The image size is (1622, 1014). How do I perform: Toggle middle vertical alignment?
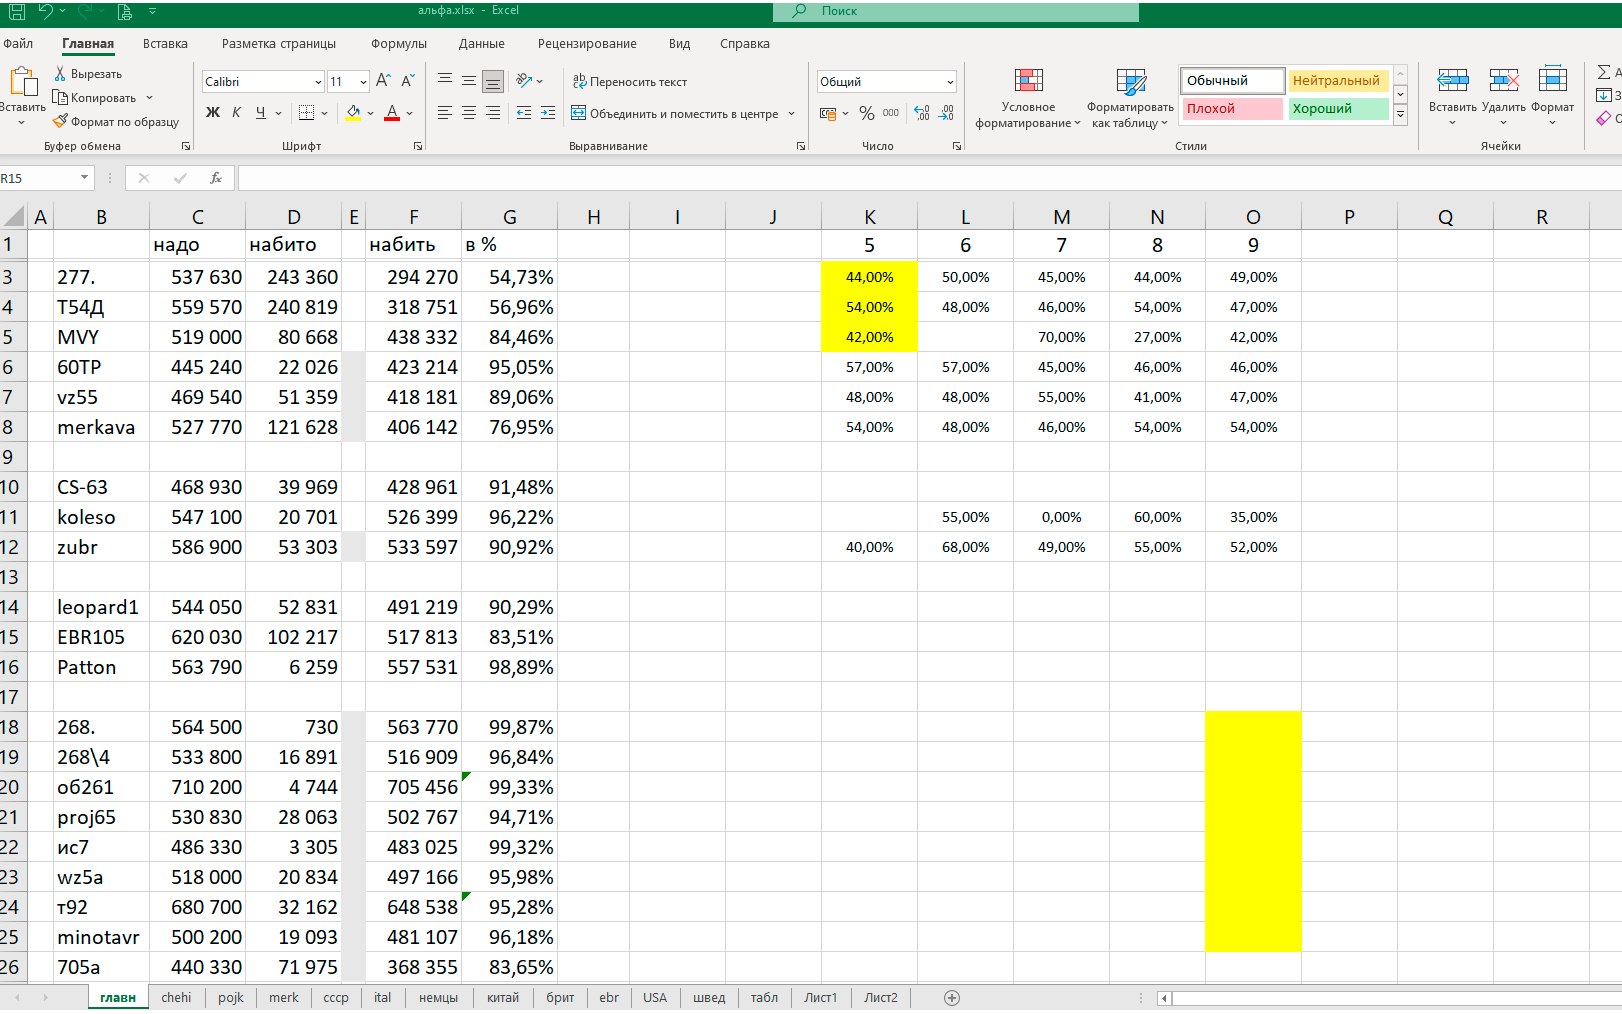[x=469, y=81]
